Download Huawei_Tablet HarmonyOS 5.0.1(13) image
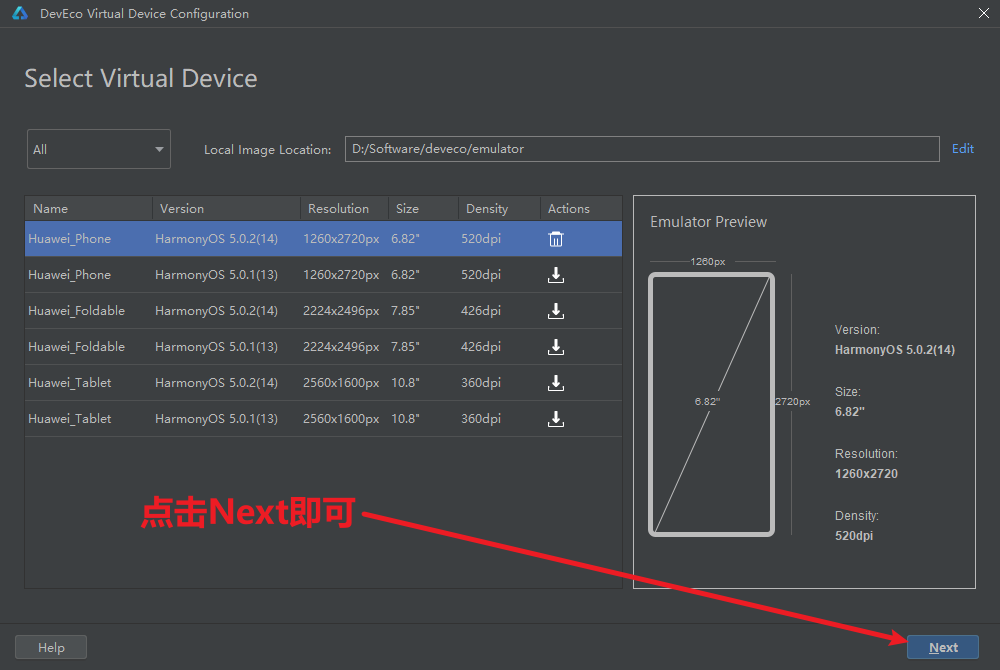This screenshot has height=670, width=1000. pos(555,419)
